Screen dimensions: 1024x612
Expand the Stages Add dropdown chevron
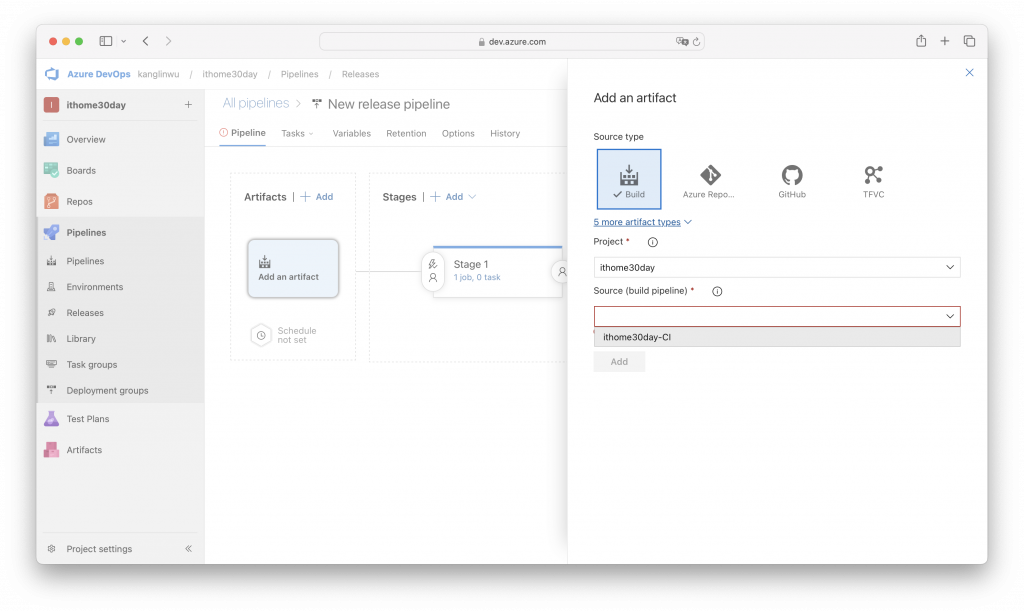(x=472, y=197)
